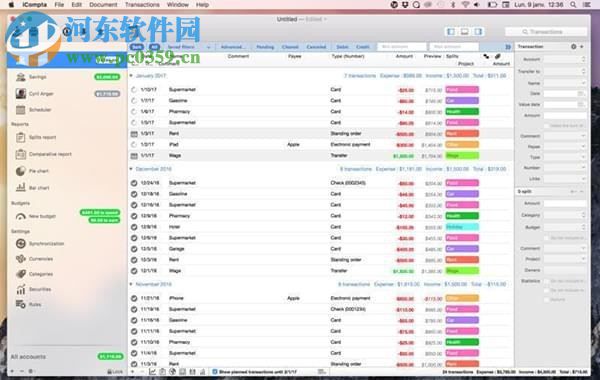Click the green Health tag on 1/6/17 Pharmacy
Viewport: 600px width, 380px height.
point(462,112)
